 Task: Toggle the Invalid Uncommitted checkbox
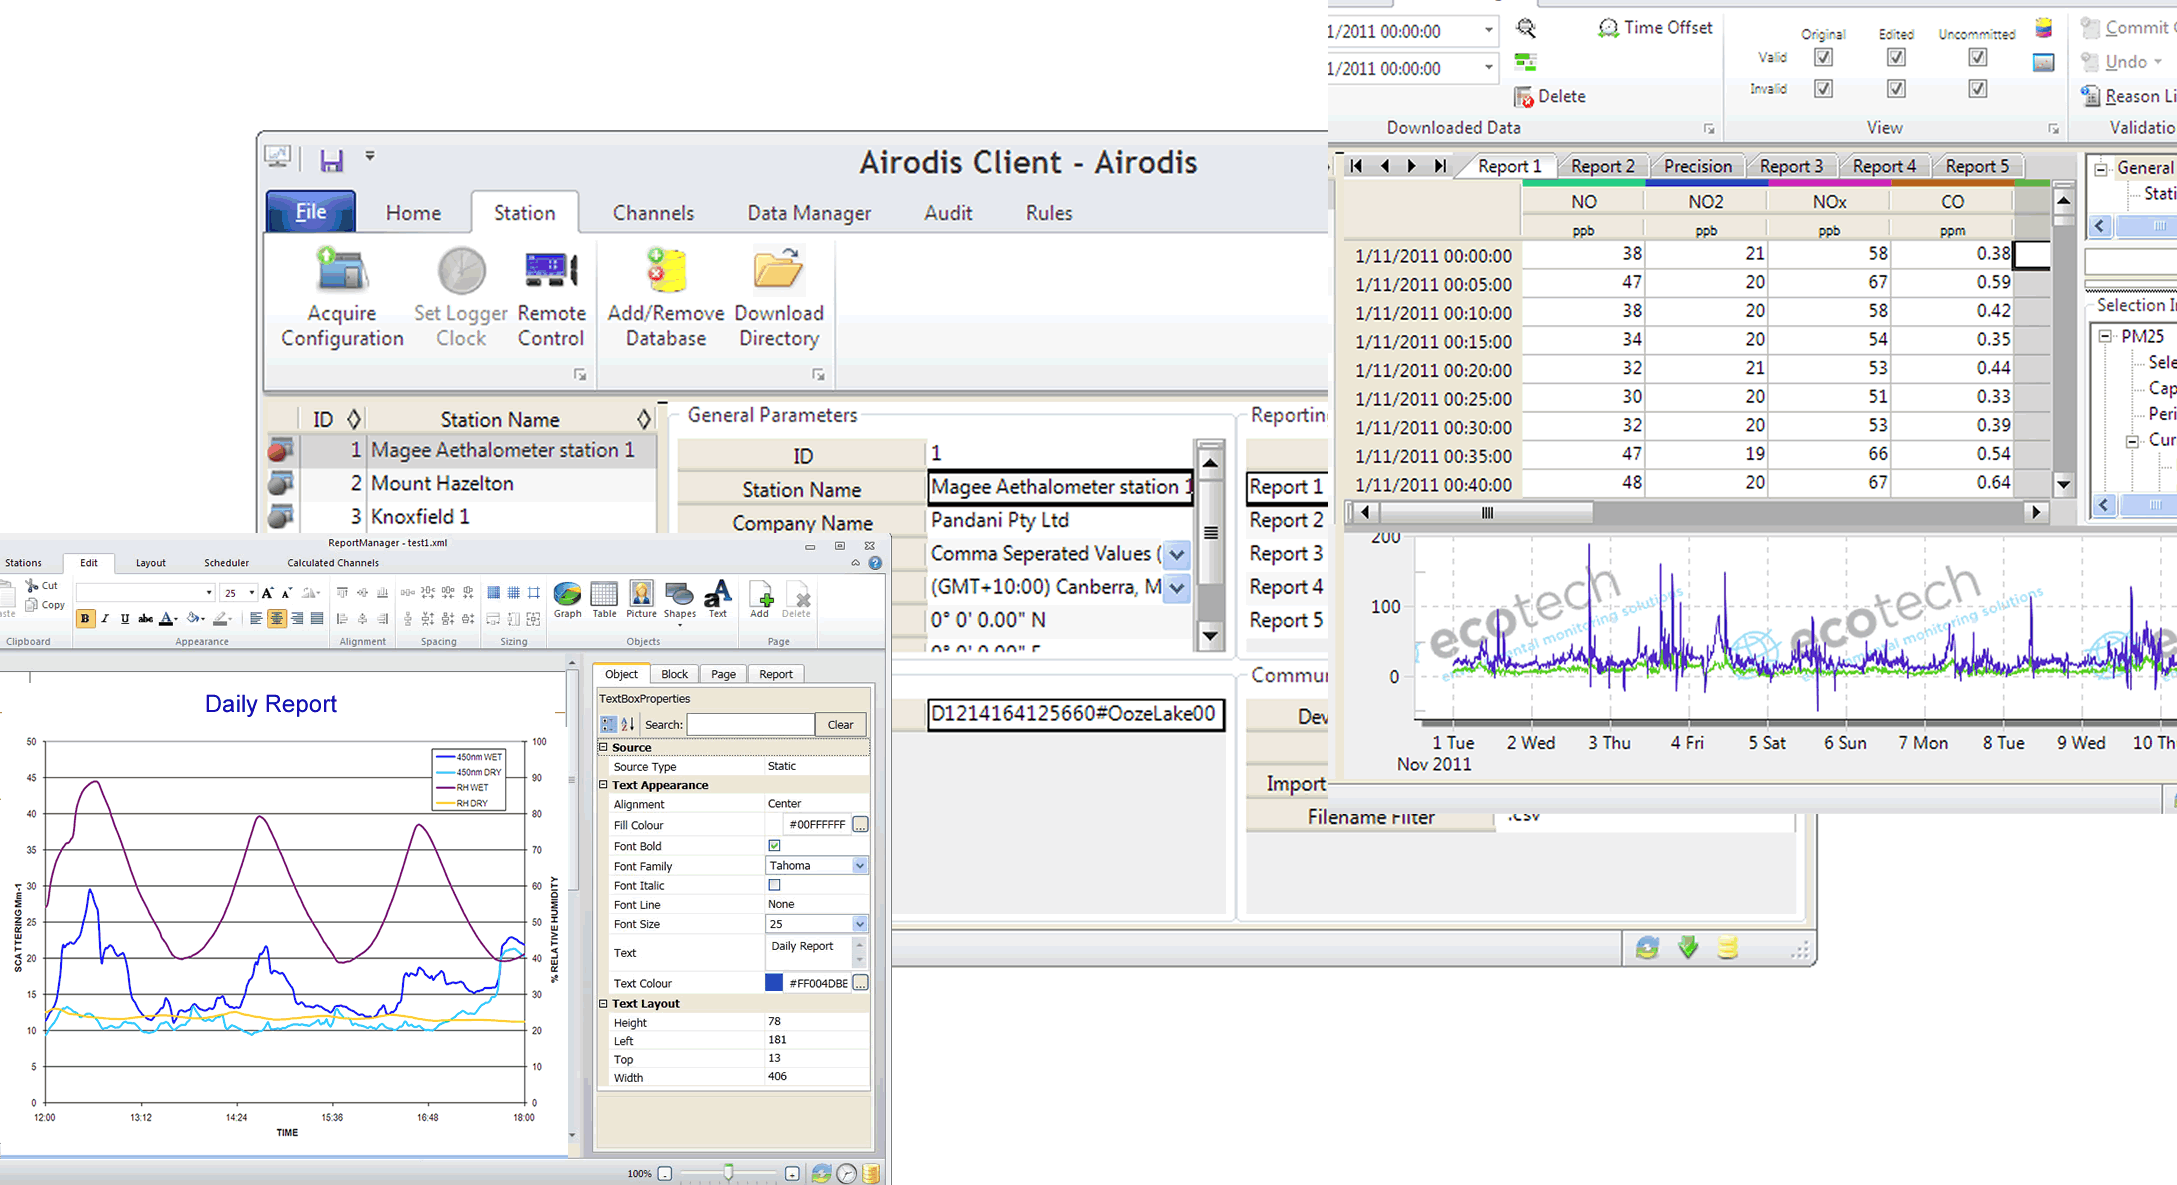click(1977, 89)
